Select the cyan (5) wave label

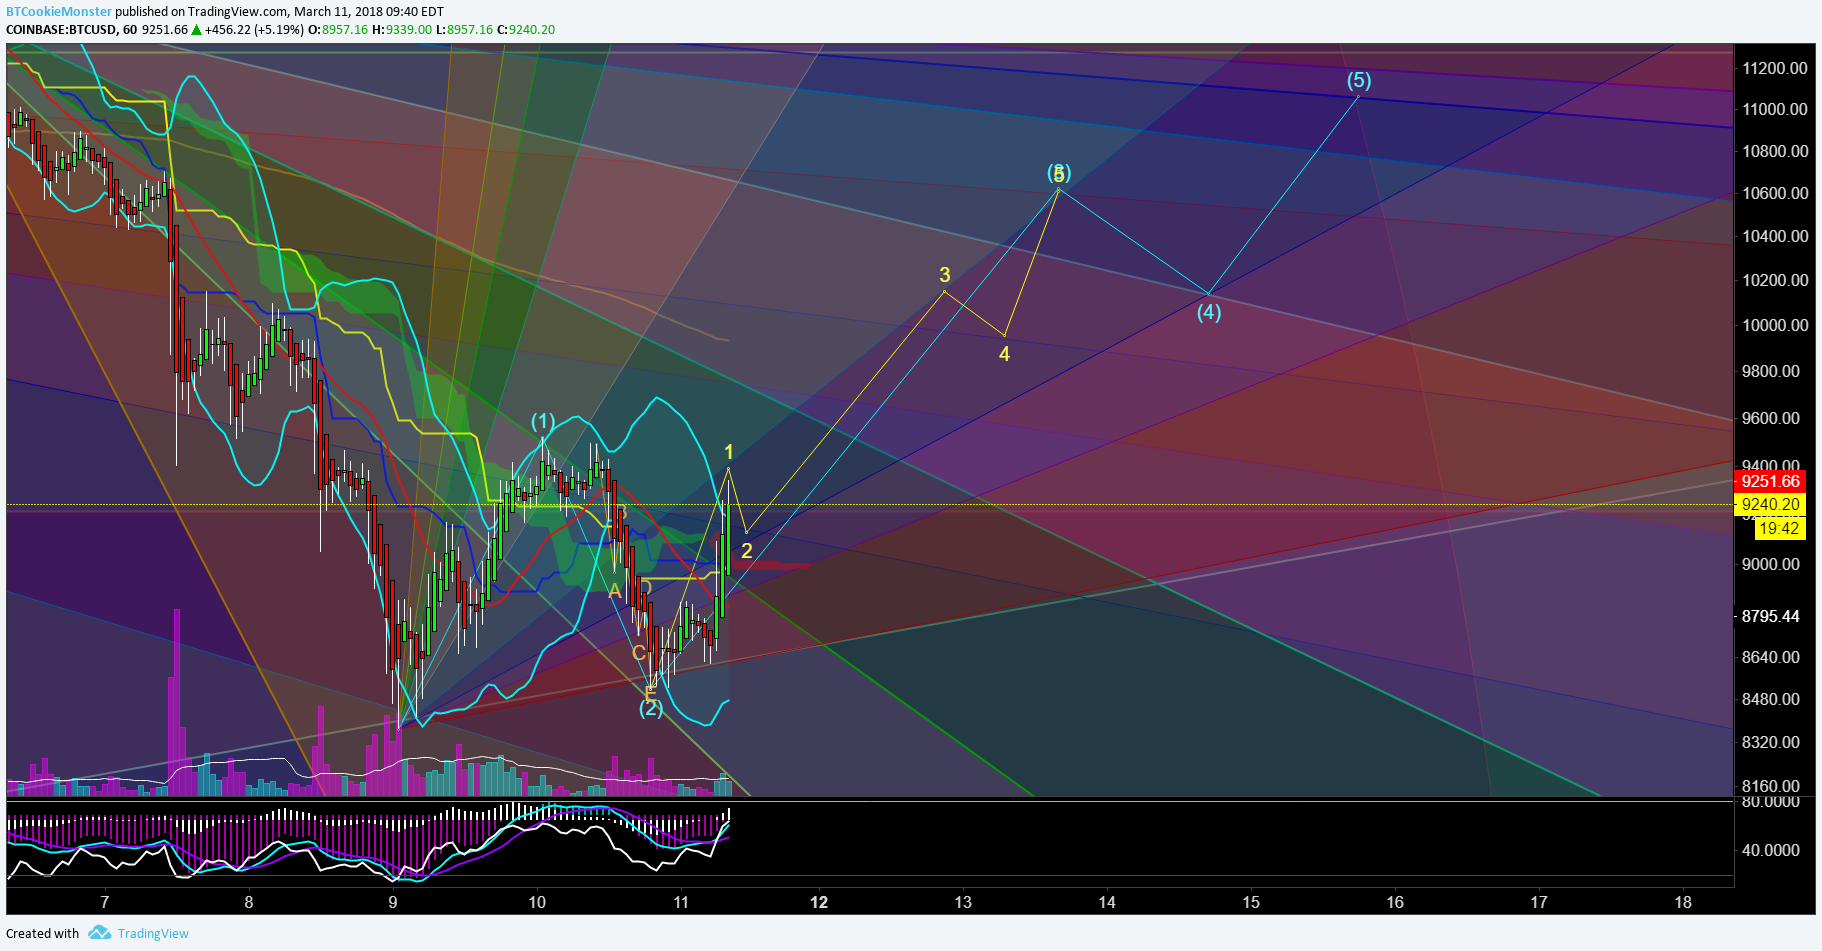(x=1358, y=79)
